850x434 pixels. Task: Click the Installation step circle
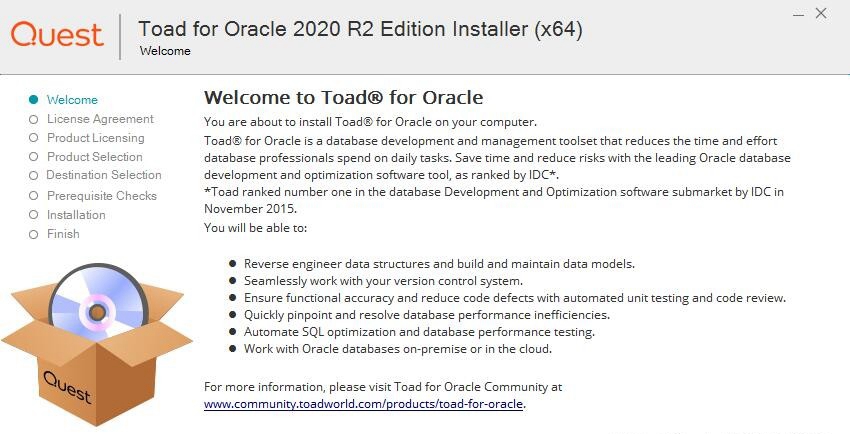34,215
